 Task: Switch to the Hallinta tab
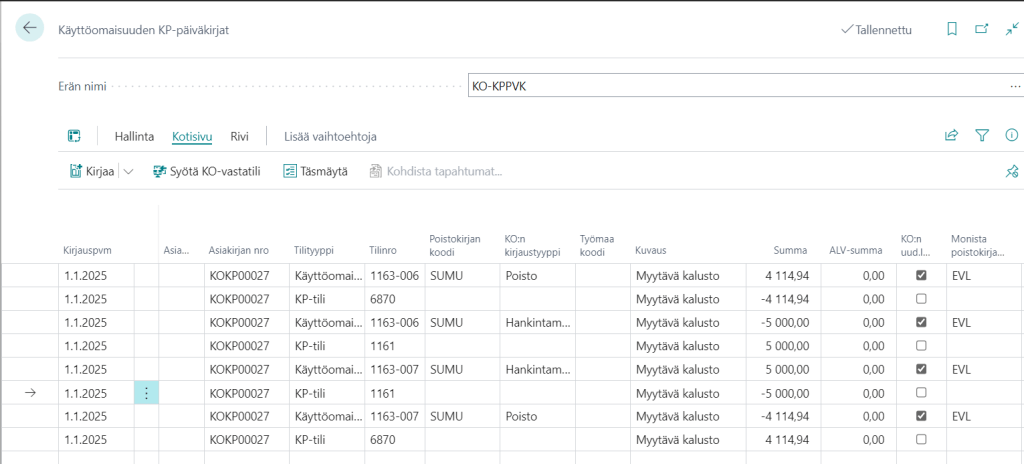134,136
